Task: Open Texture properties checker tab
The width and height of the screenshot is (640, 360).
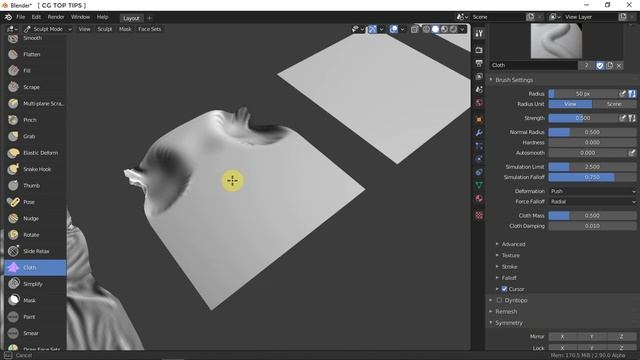Action: (x=479, y=215)
